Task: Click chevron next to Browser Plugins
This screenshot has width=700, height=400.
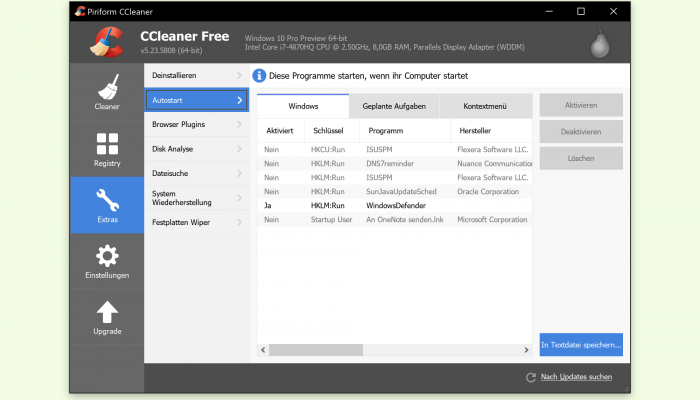Action: 239,125
